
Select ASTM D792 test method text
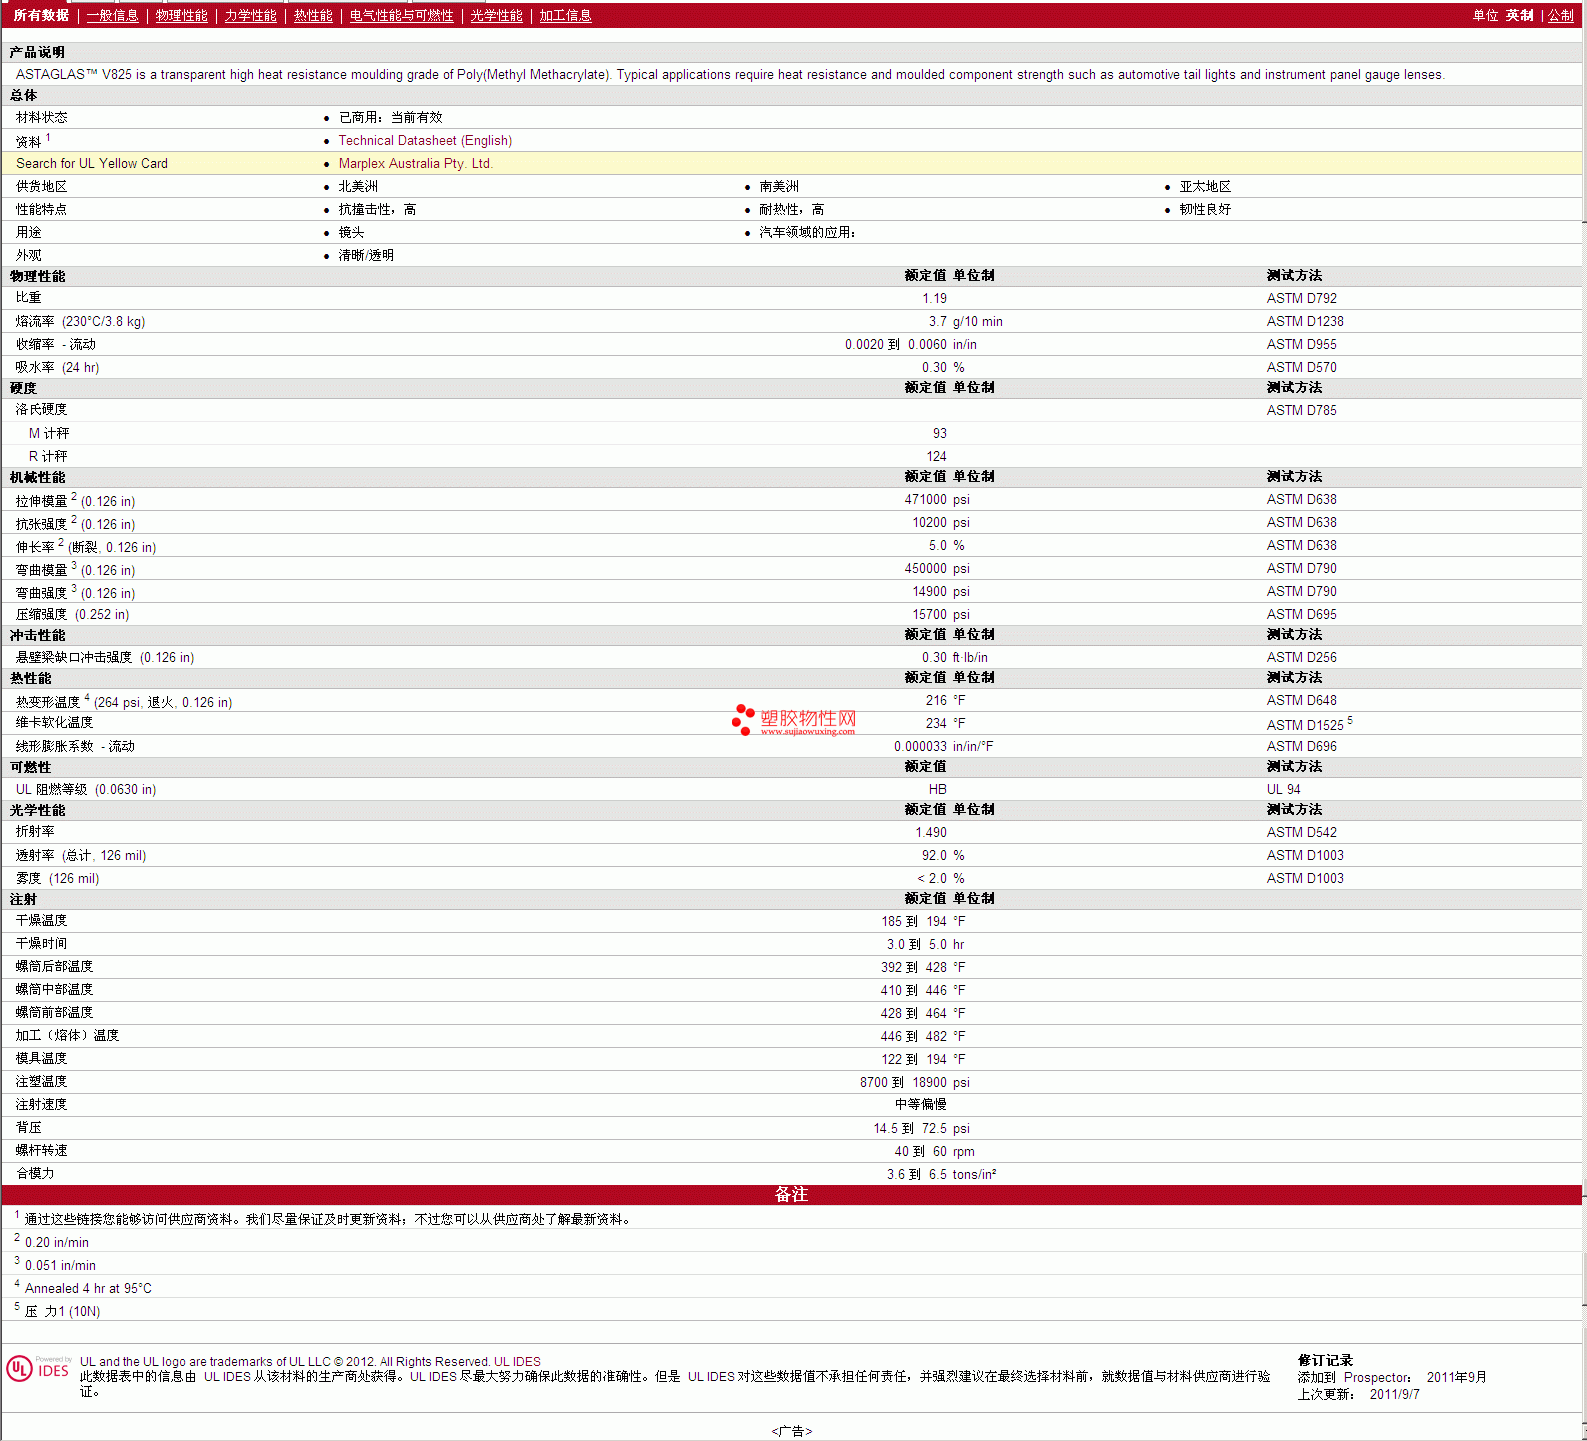(x=1301, y=298)
